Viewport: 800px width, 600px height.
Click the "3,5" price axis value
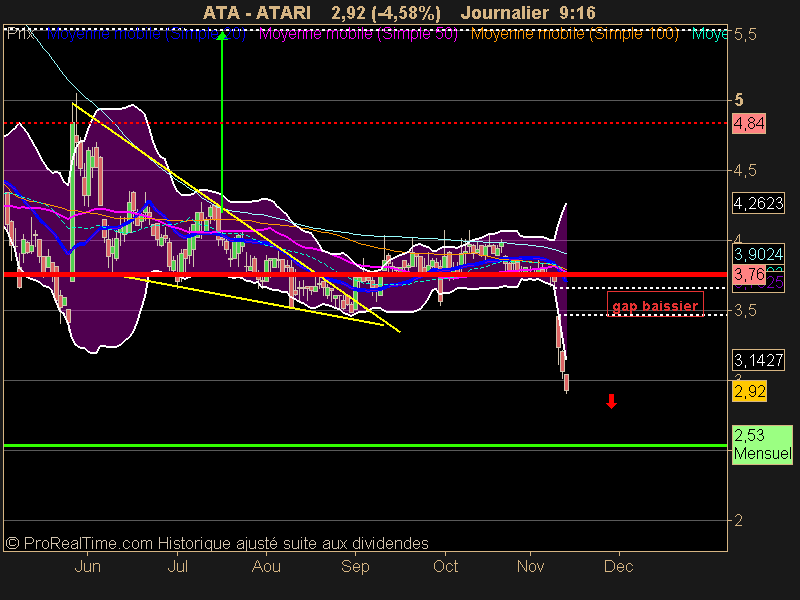745,311
